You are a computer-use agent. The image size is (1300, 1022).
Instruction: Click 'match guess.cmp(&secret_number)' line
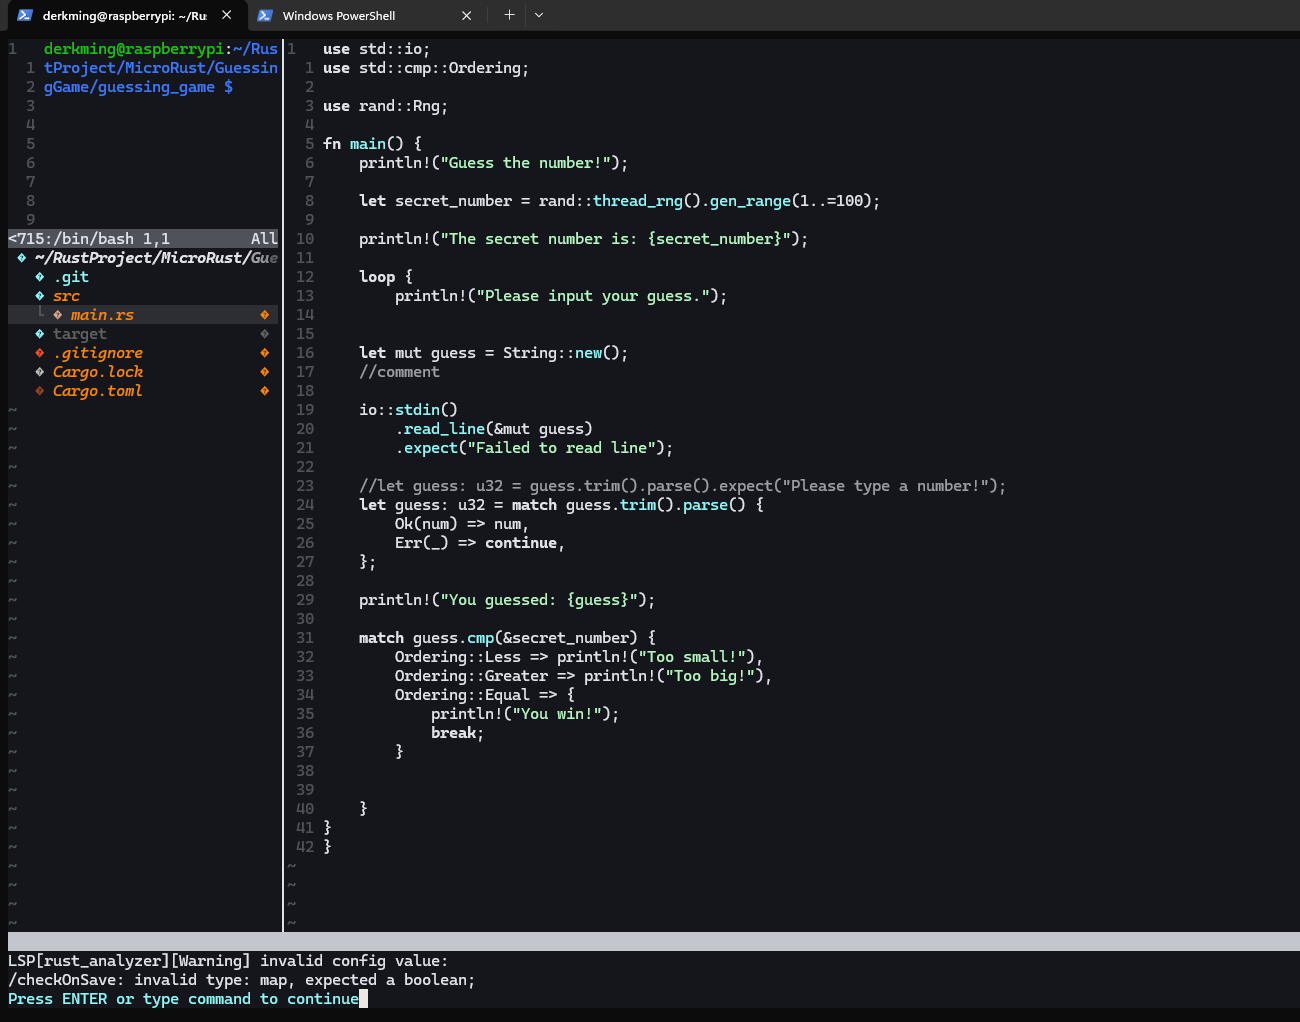coord(507,638)
